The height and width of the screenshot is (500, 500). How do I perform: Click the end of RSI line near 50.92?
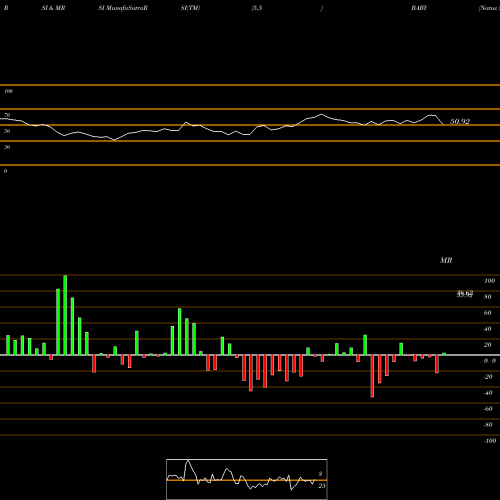tap(443, 124)
